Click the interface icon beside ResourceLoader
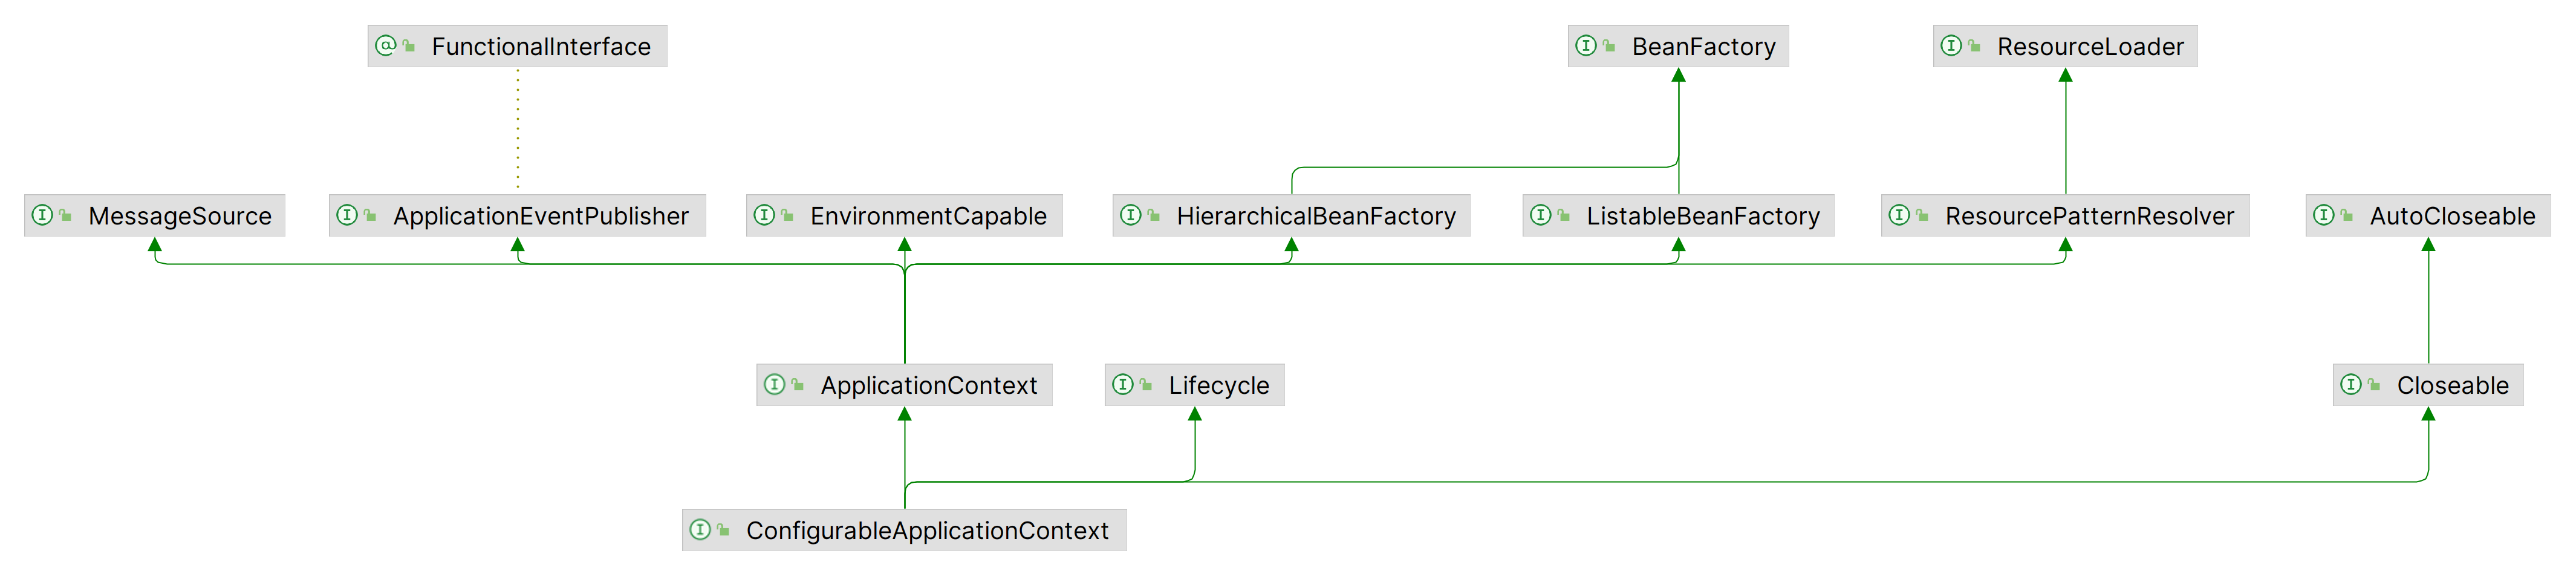The height and width of the screenshot is (576, 2576). 1950,46
